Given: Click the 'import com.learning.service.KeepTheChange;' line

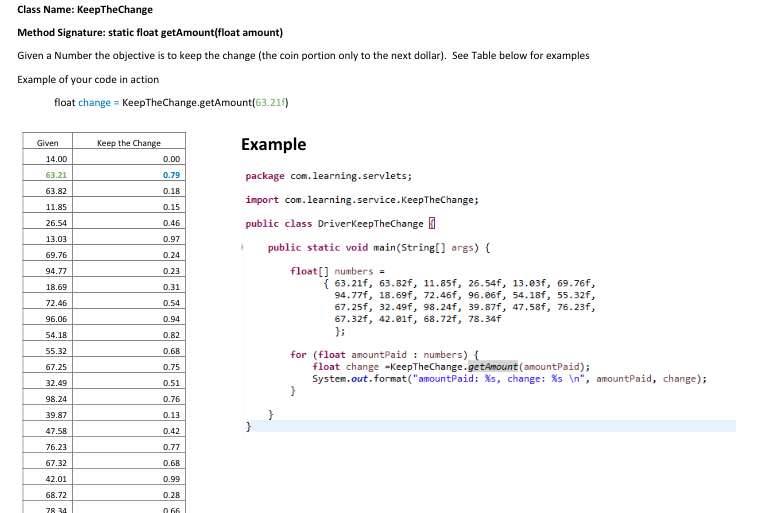Looking at the screenshot, I should coord(362,200).
